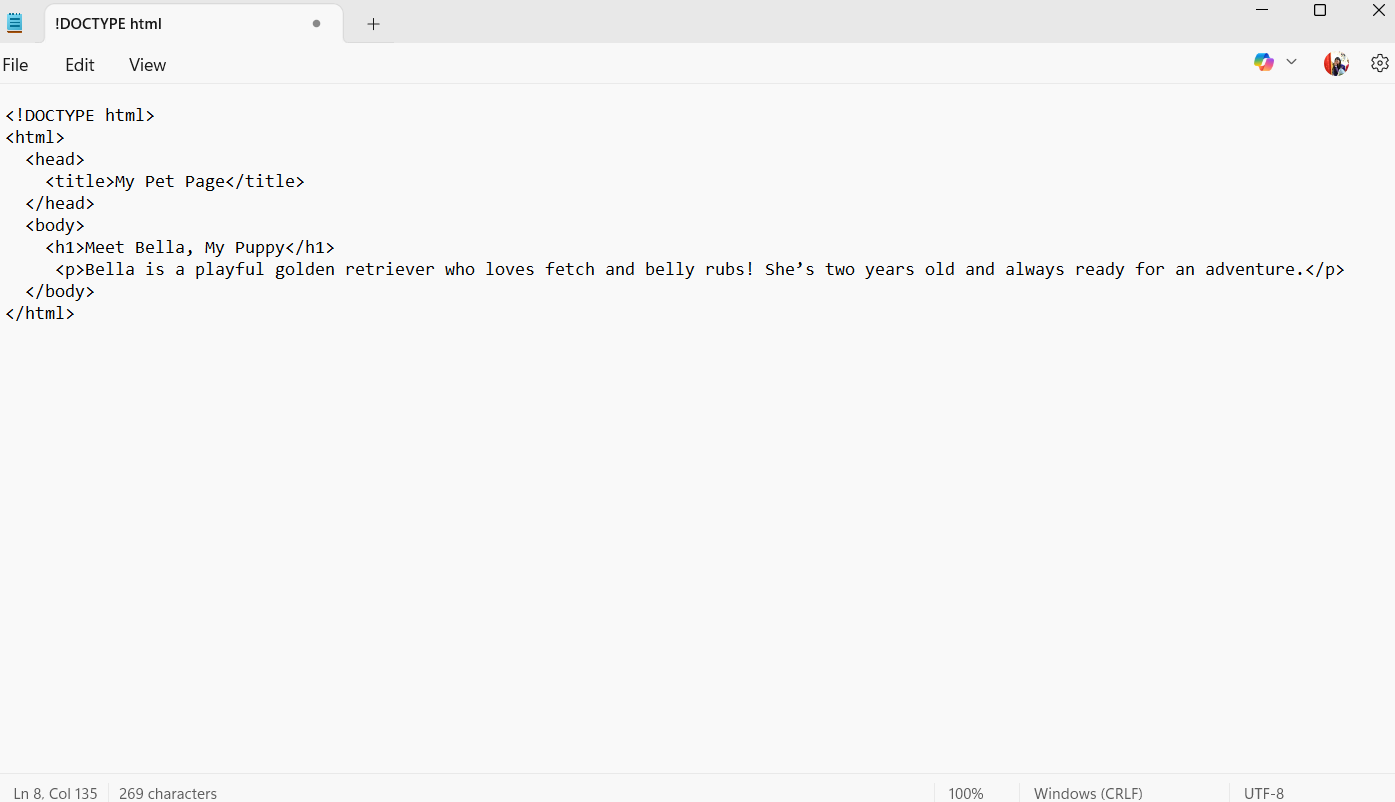Screen dimensions: 1395x802
Task: Open the Edit menu
Action: (79, 64)
